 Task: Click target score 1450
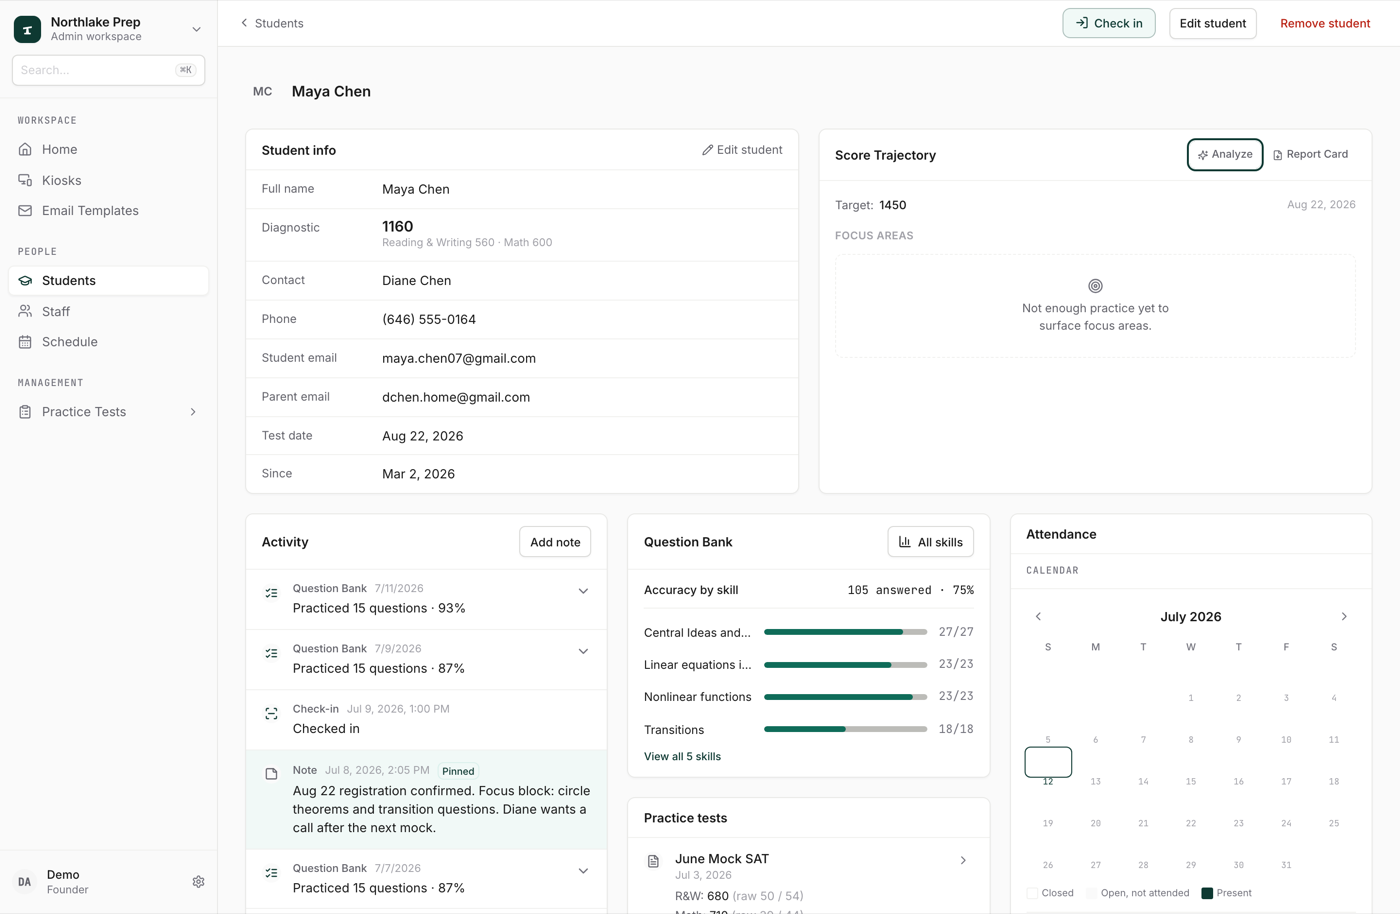892,205
